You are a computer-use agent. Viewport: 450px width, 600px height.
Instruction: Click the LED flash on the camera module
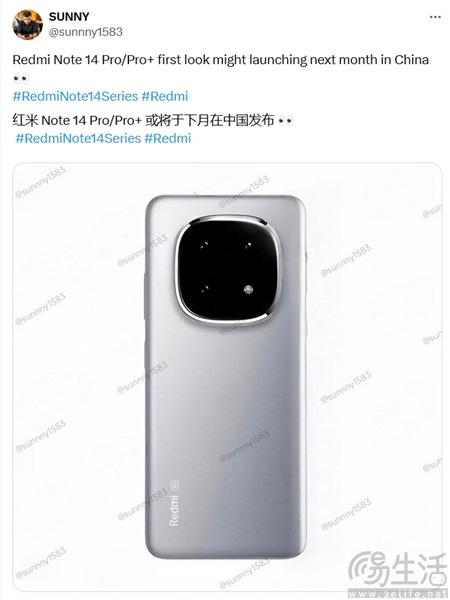(249, 289)
